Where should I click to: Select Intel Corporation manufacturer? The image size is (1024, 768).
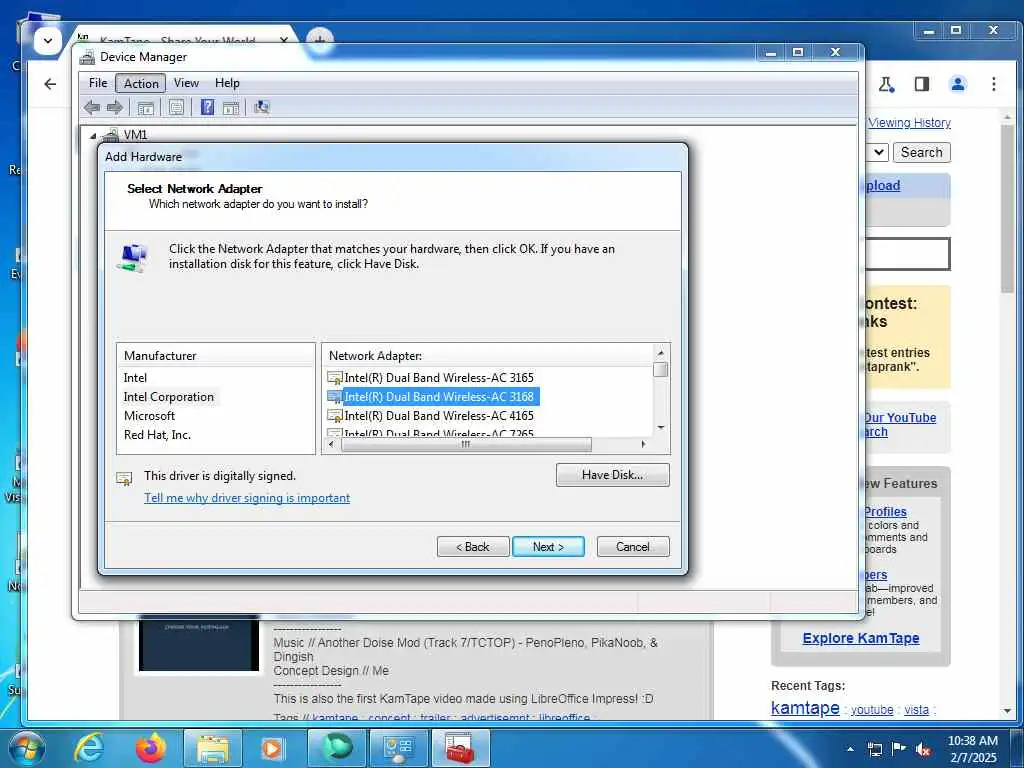pyautogui.click(x=168, y=396)
